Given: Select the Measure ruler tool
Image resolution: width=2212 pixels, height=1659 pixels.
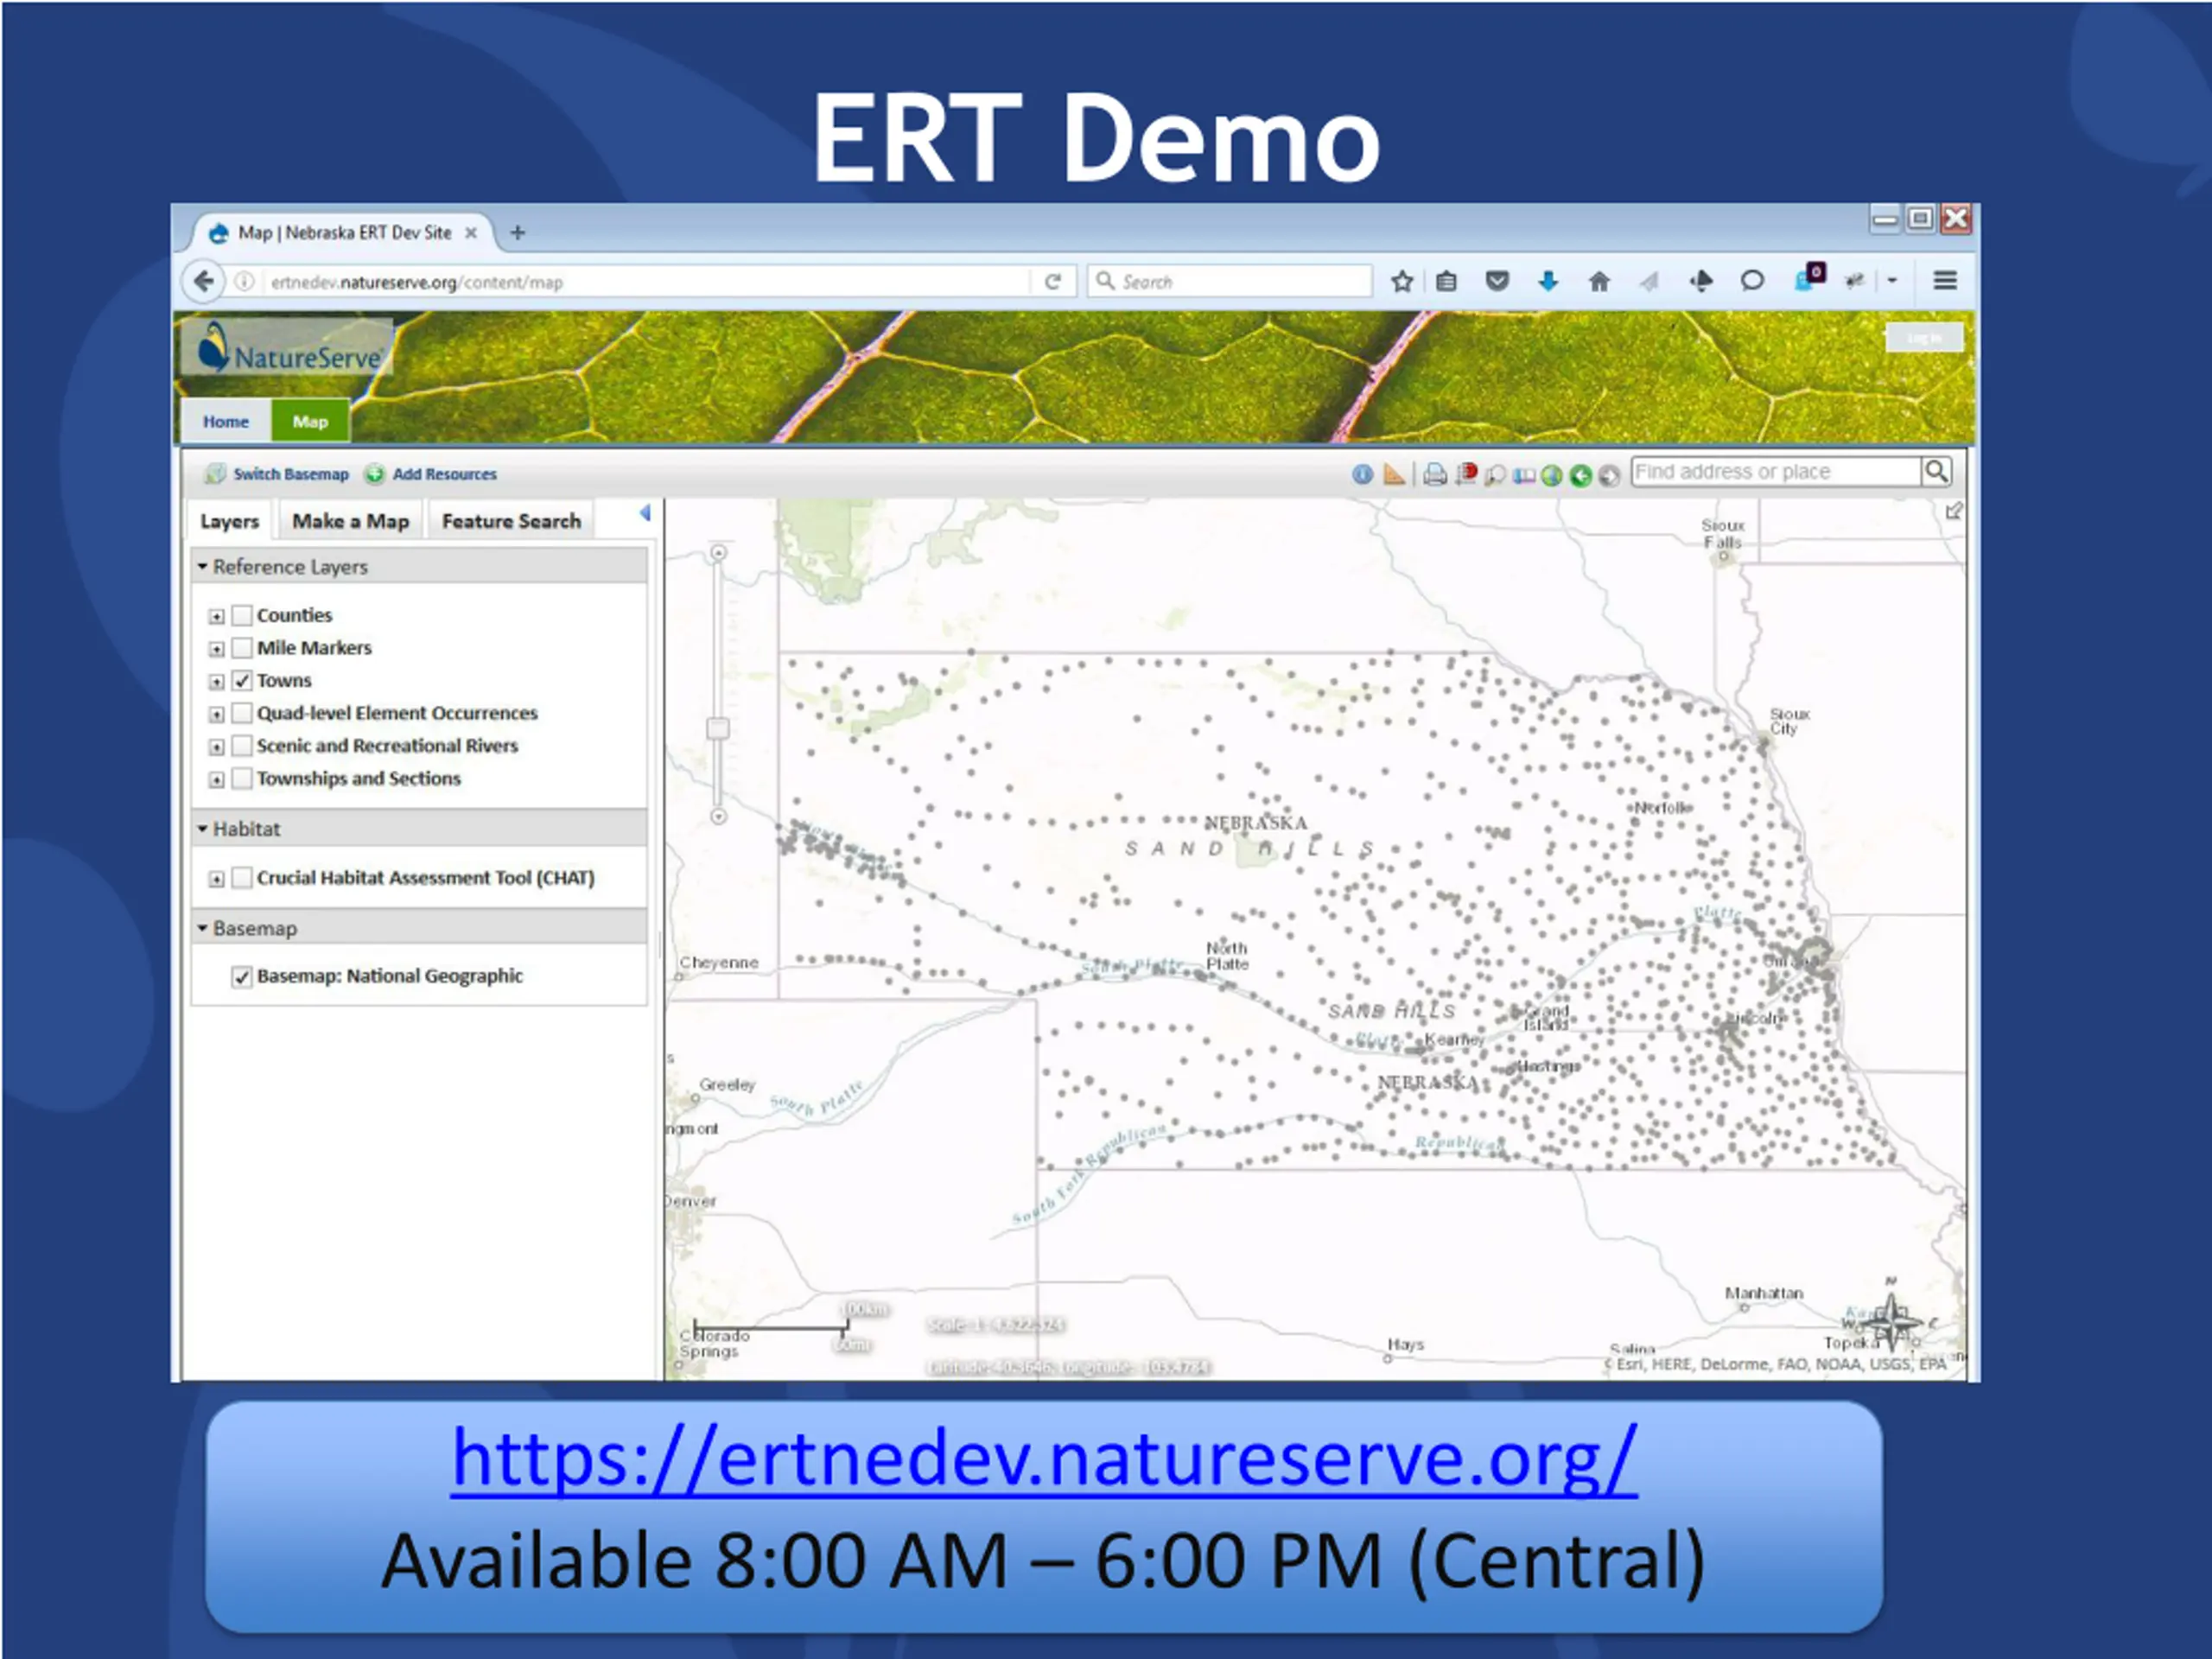Looking at the screenshot, I should [x=1393, y=474].
